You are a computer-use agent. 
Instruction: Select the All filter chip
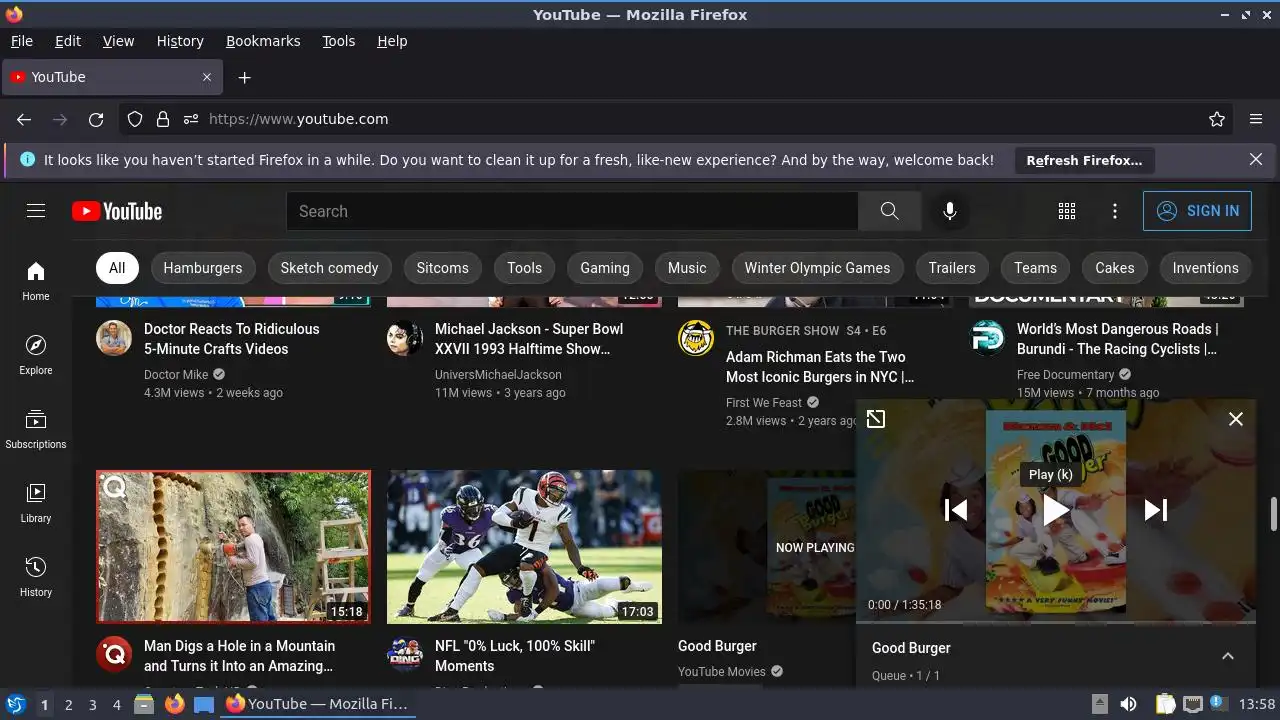[x=117, y=268]
